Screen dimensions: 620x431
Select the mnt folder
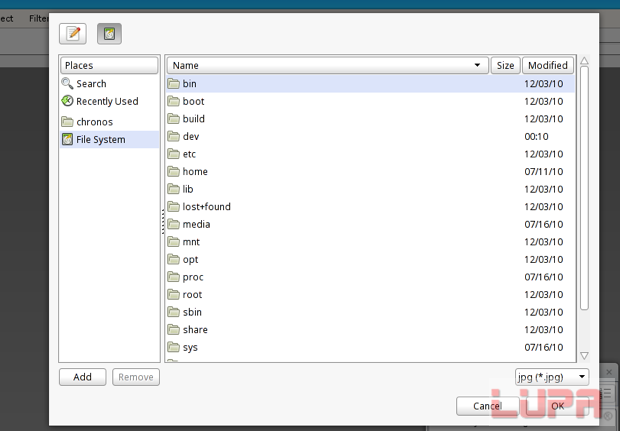[370, 242]
